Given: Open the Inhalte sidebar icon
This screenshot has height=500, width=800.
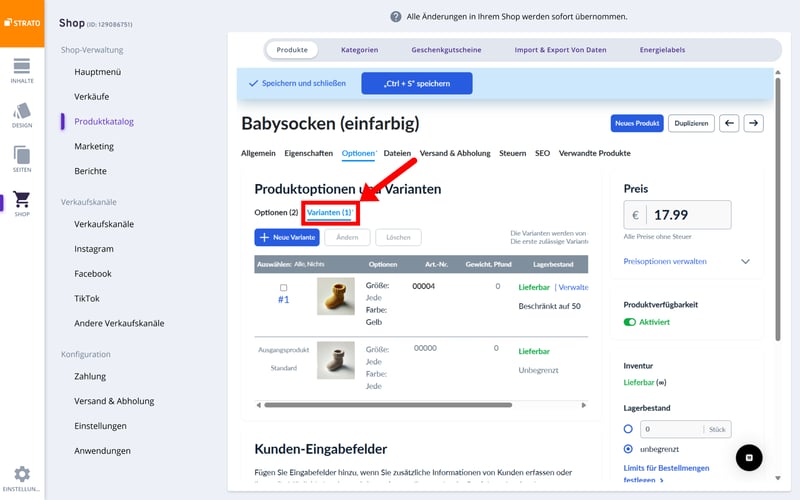Looking at the screenshot, I should coord(22,70).
